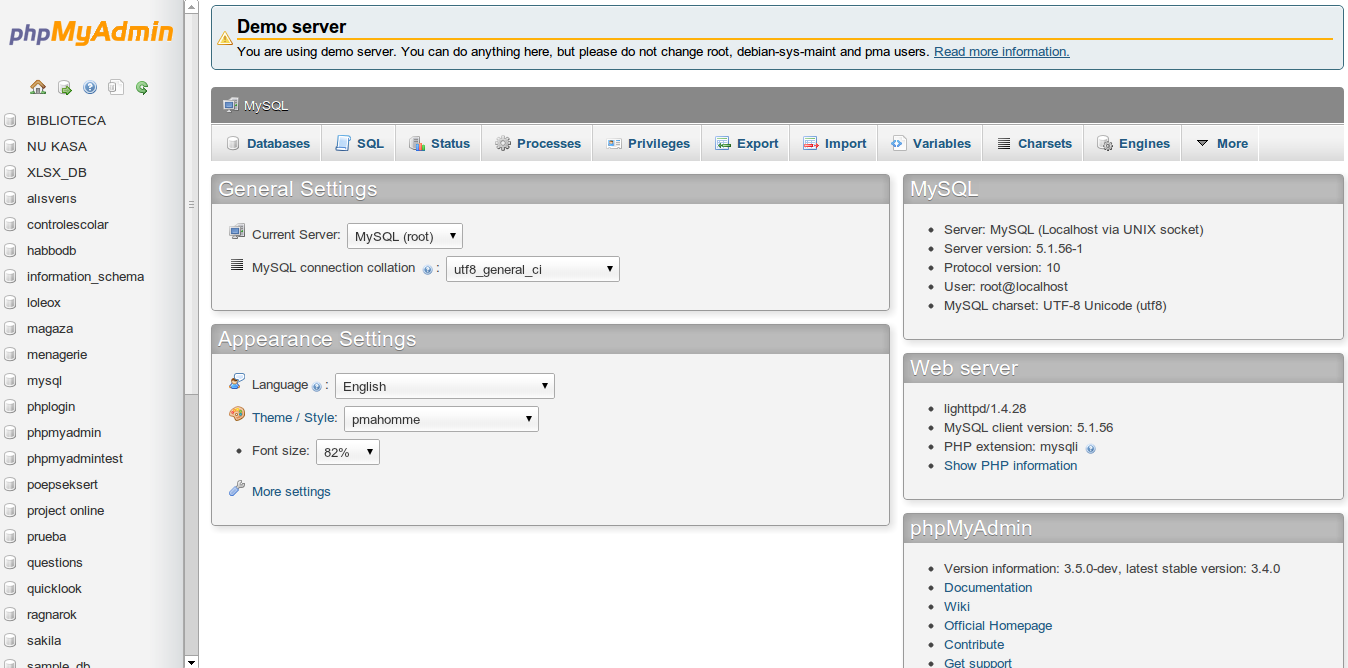
Task: Click the XLSX_DB database icon
Action: (10, 173)
